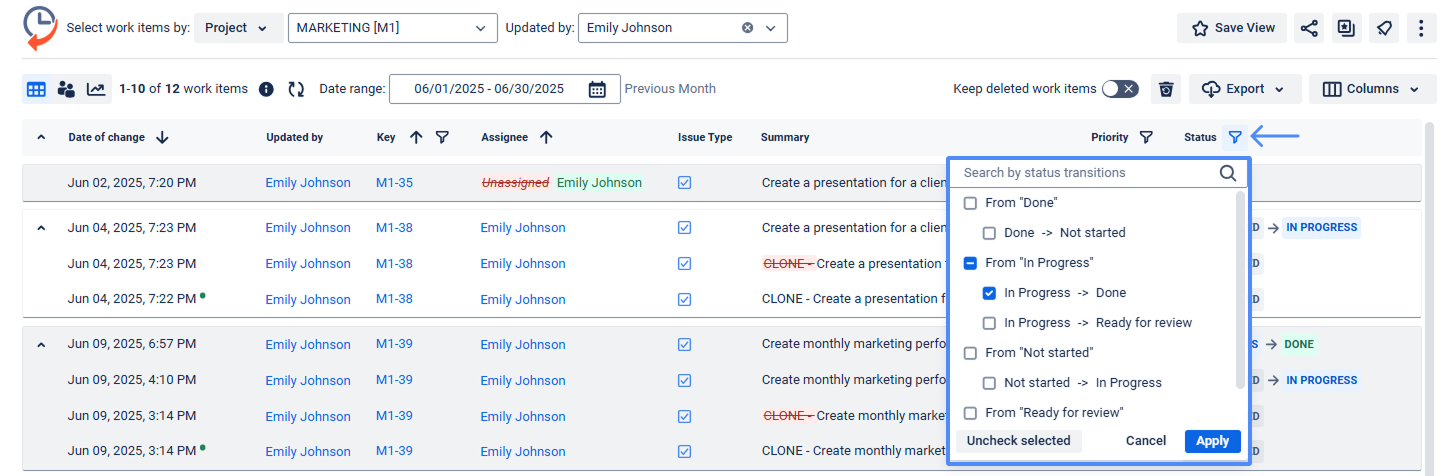Click the status transitions search field

[x=1085, y=173]
